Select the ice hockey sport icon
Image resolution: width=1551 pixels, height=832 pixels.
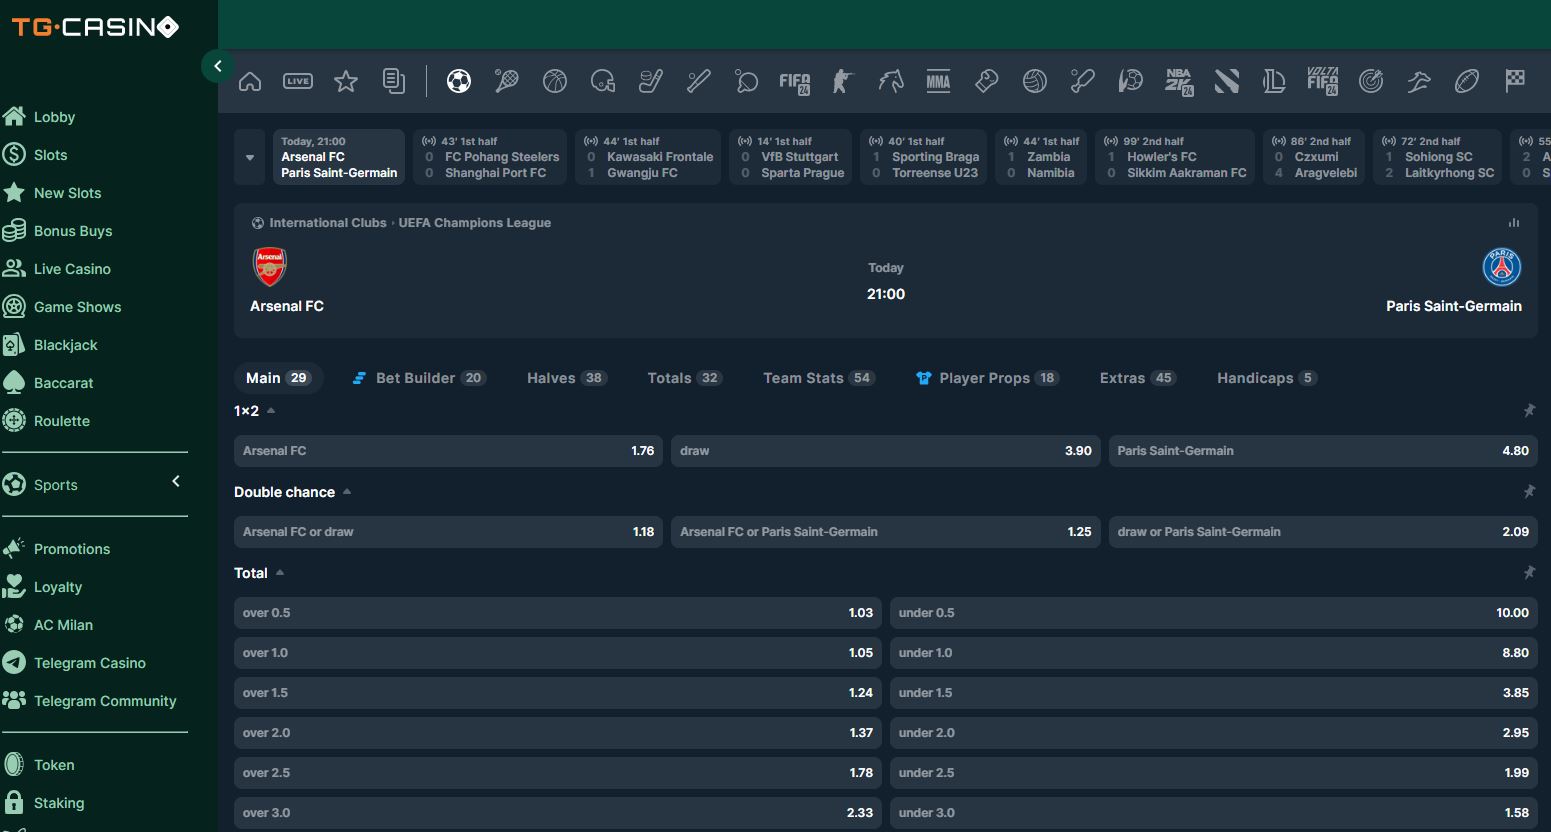pos(651,81)
